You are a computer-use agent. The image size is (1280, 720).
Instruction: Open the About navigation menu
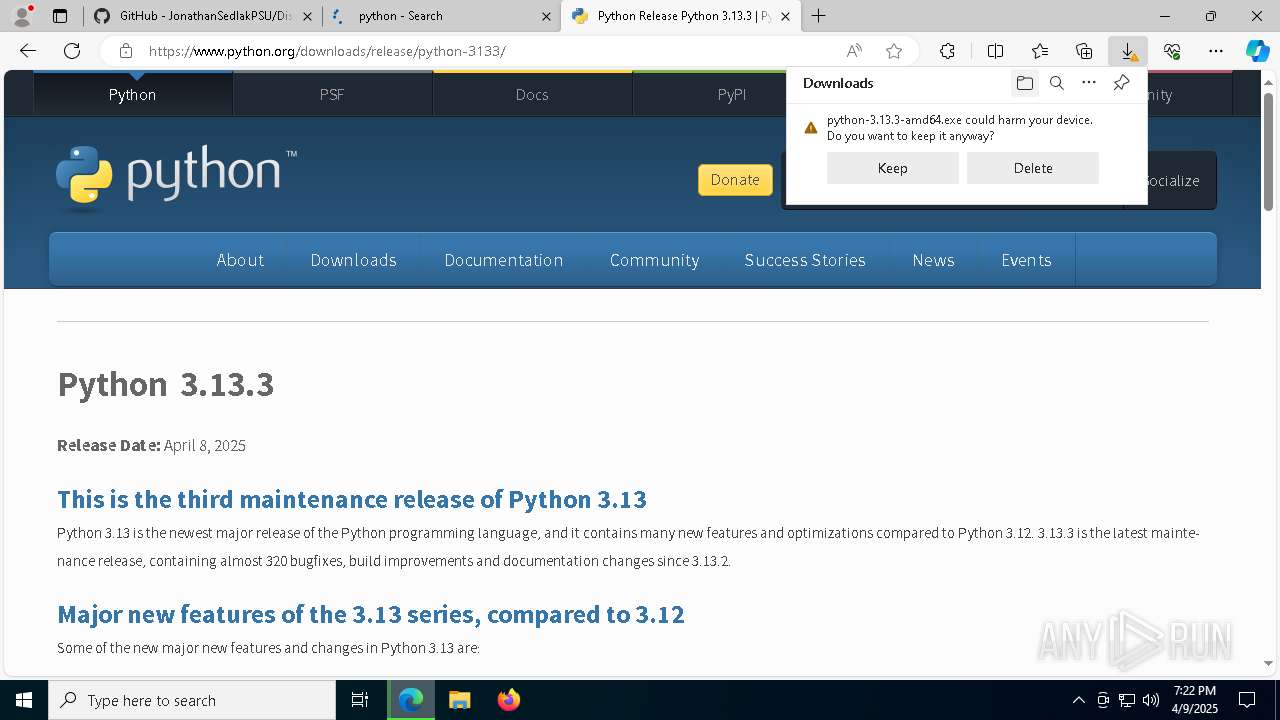pos(240,260)
